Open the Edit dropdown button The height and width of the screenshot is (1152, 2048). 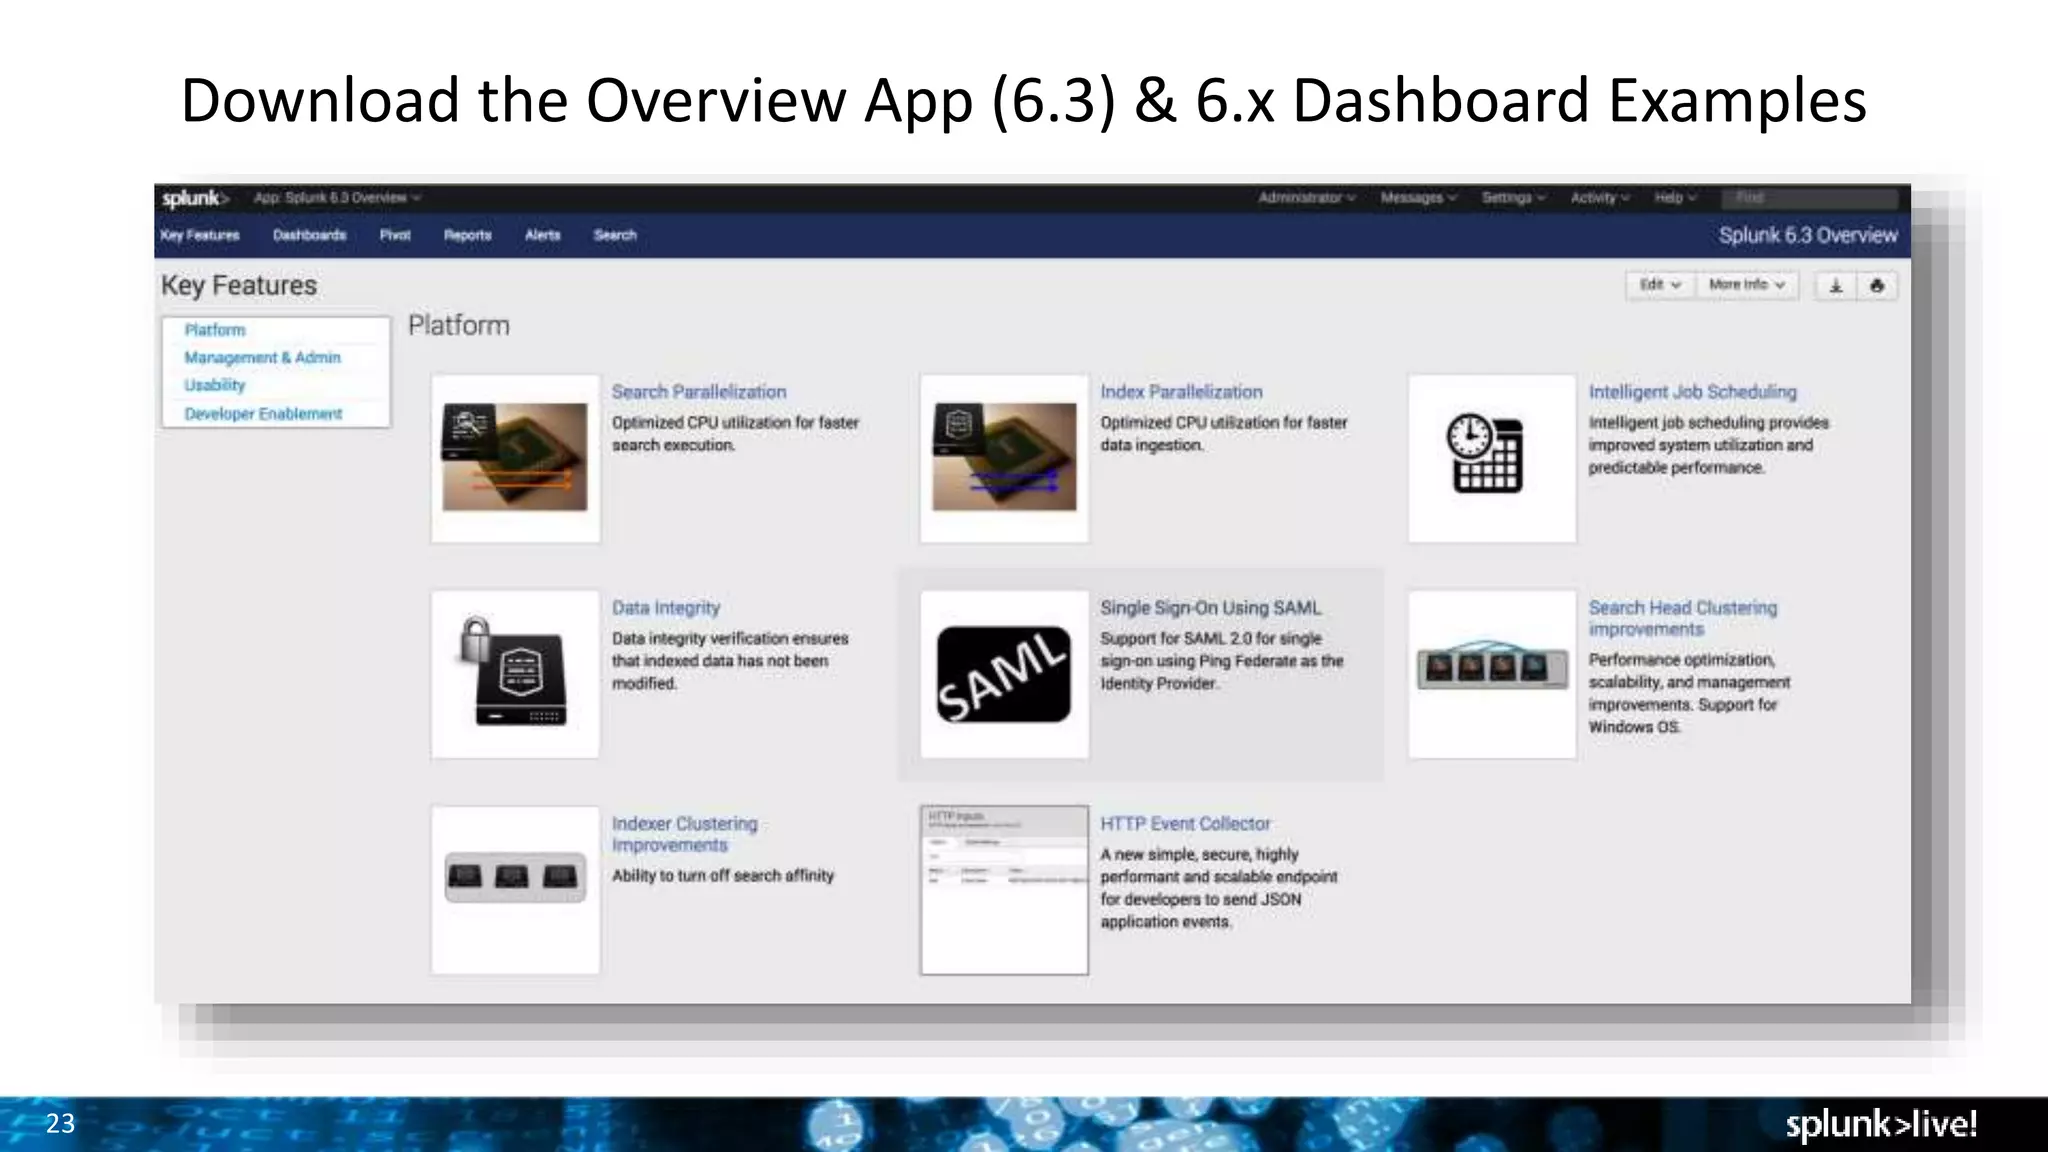(1660, 285)
